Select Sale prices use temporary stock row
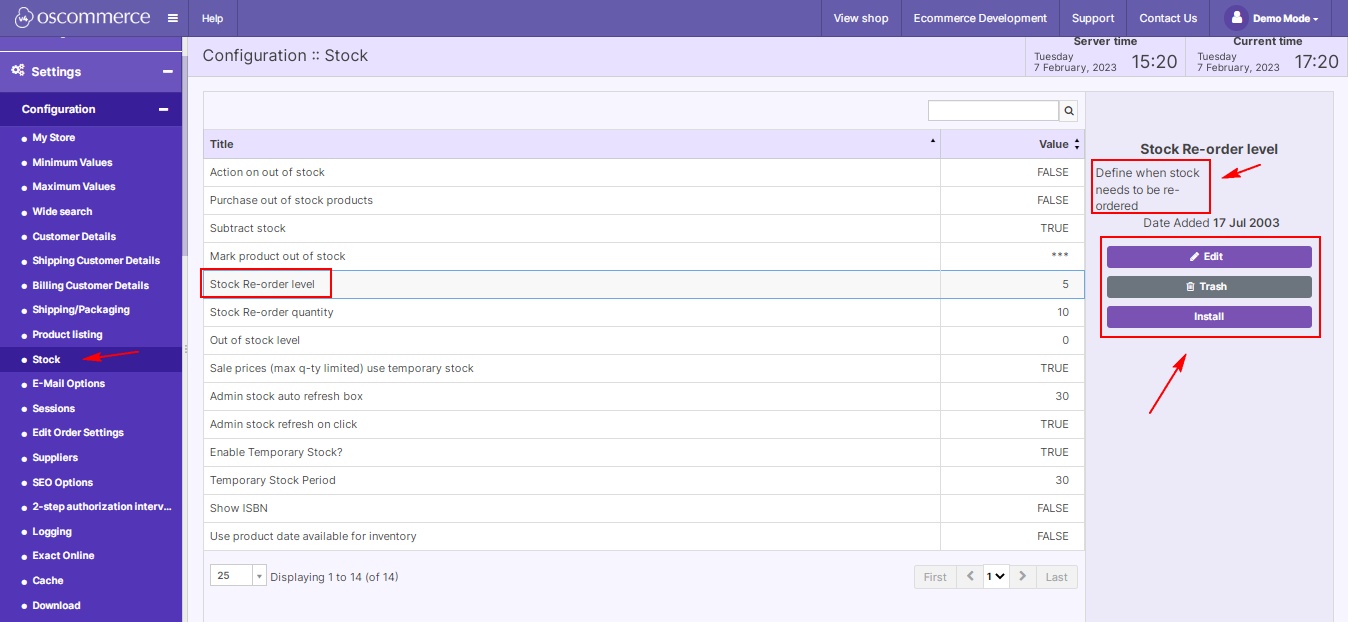 (644, 368)
